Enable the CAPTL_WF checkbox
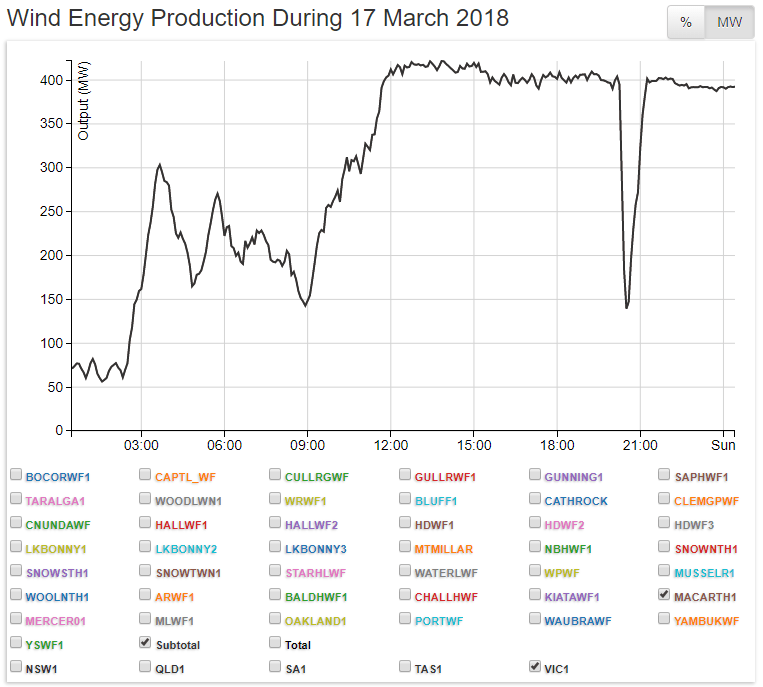 [146, 474]
